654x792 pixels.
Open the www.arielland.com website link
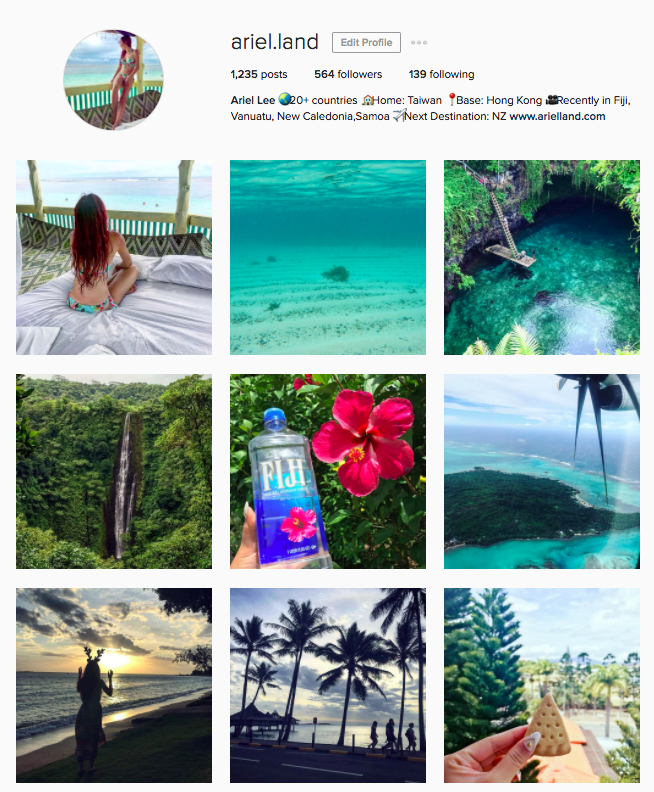557,116
